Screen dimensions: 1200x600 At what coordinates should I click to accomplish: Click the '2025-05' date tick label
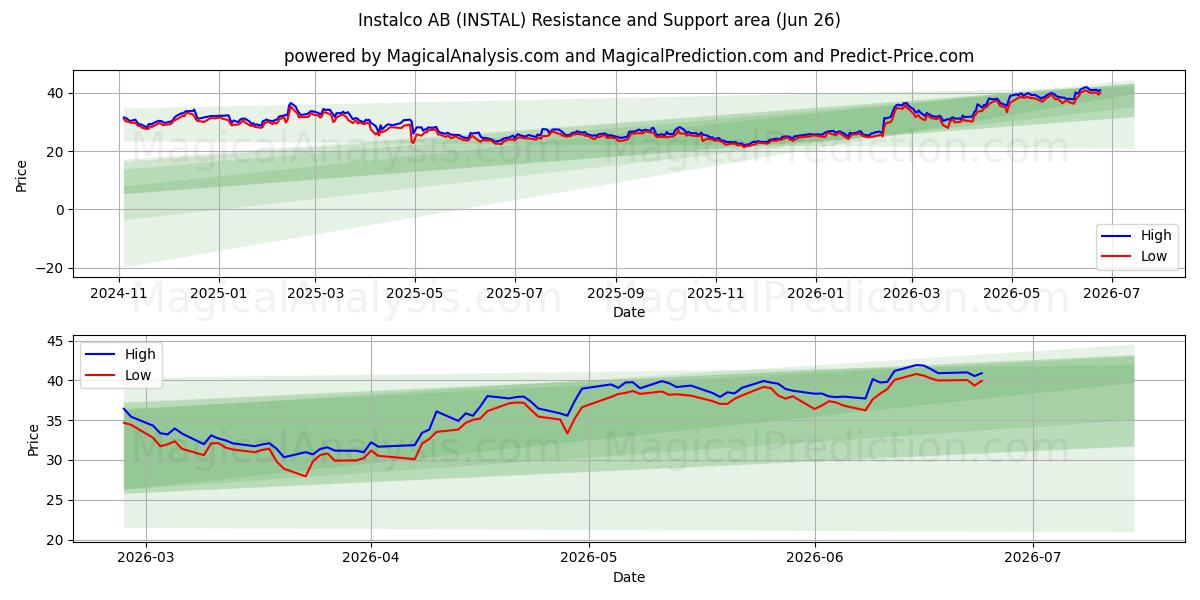(413, 294)
